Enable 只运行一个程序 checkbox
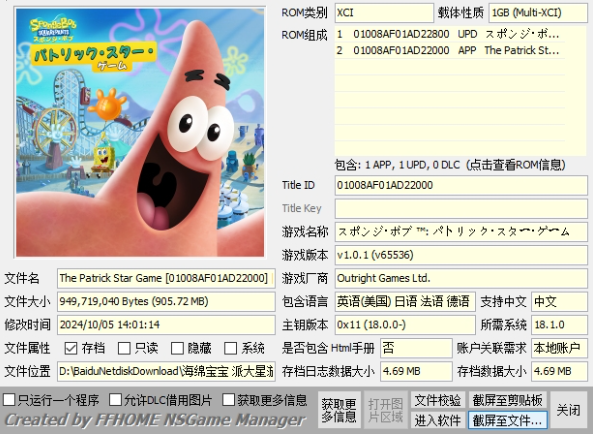Screen dimensions: 593x434 coord(9,400)
